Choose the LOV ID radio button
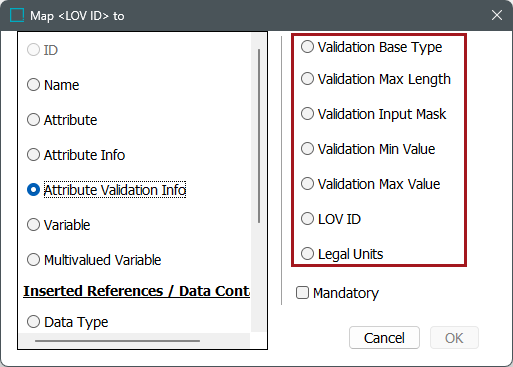 [x=307, y=219]
